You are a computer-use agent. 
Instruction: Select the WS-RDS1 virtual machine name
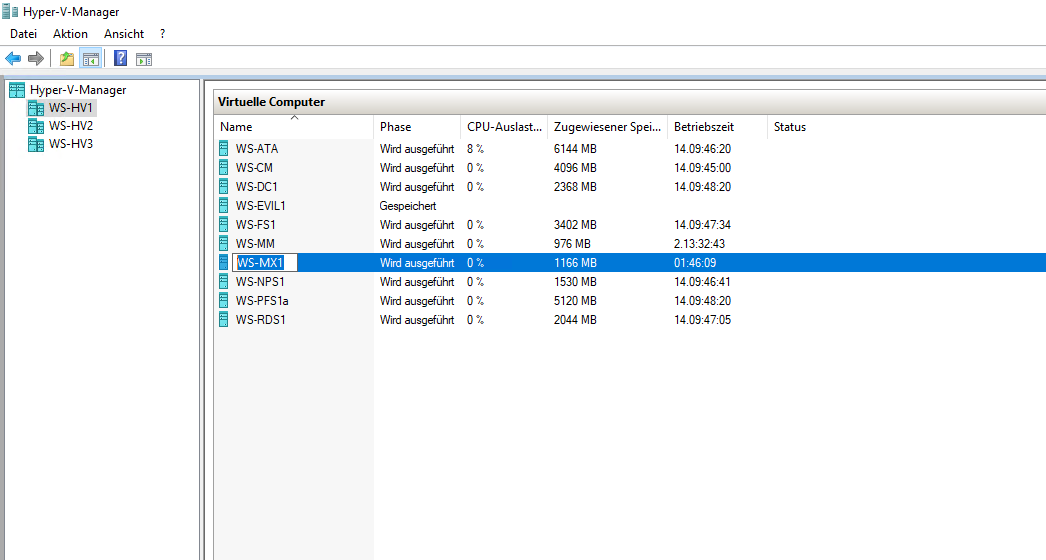(261, 320)
